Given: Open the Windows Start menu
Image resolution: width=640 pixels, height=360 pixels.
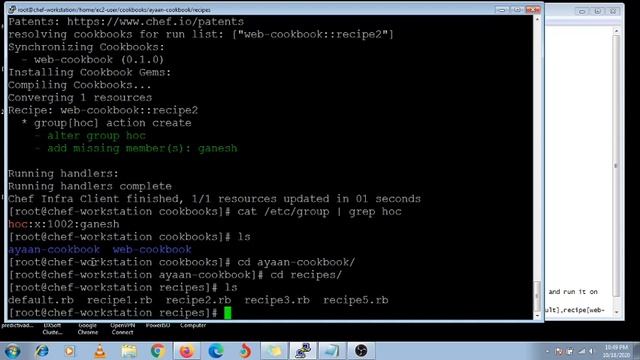Looking at the screenshot, I should (x=12, y=351).
